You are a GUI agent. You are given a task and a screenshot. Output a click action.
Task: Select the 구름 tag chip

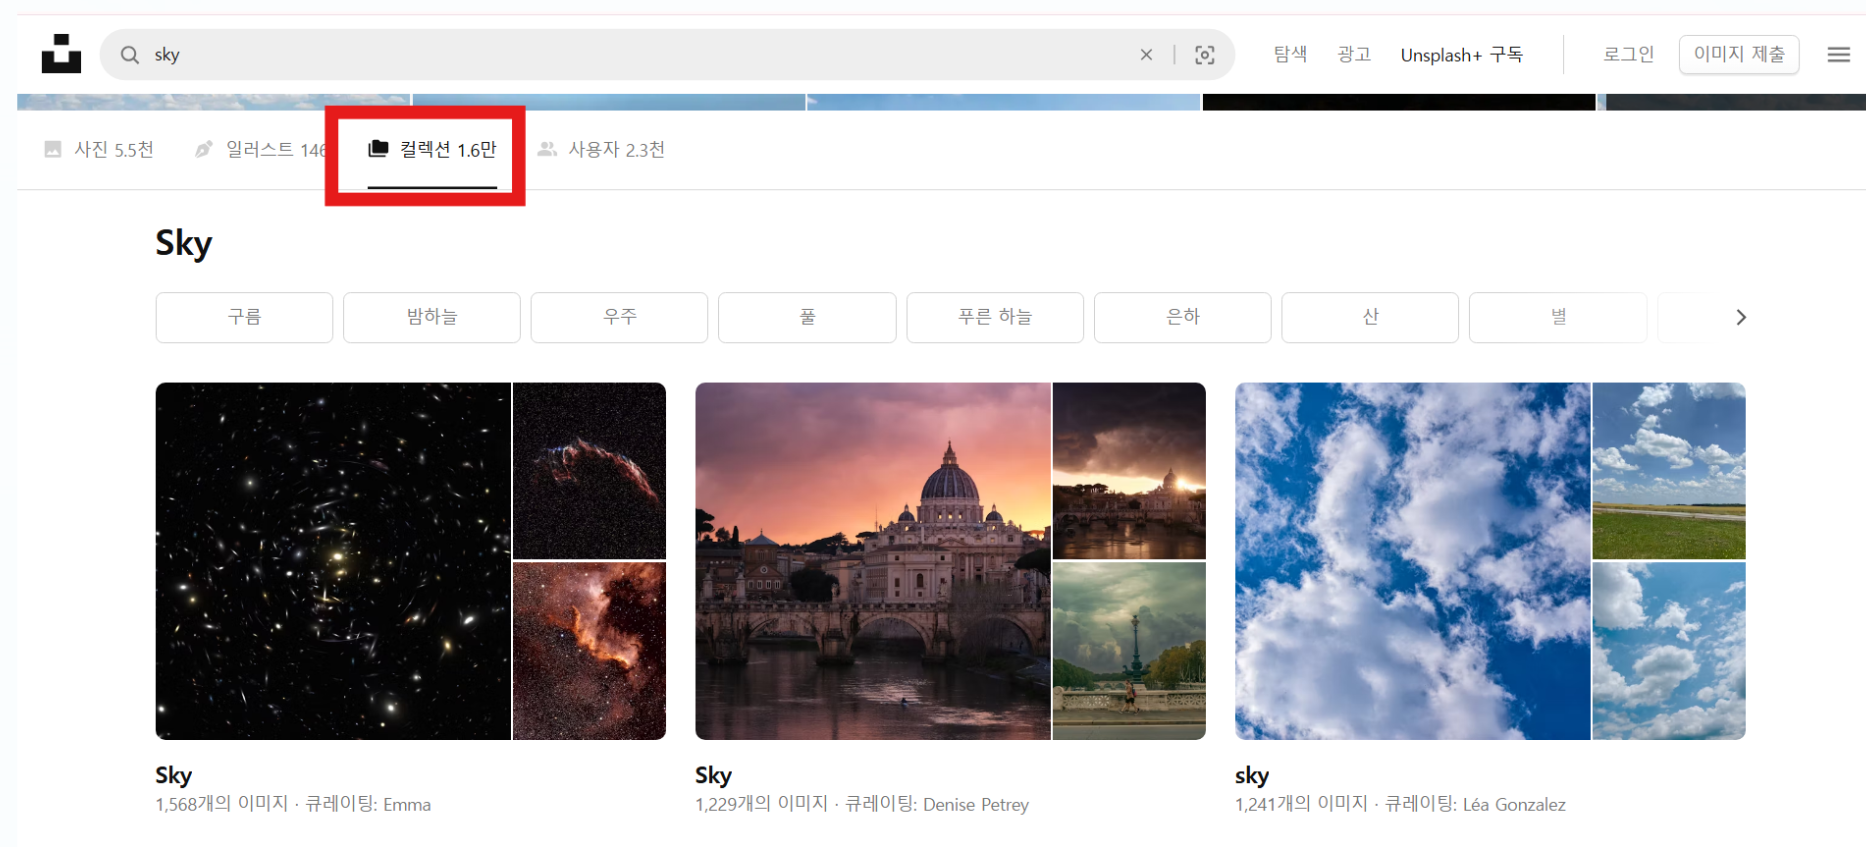point(244,317)
